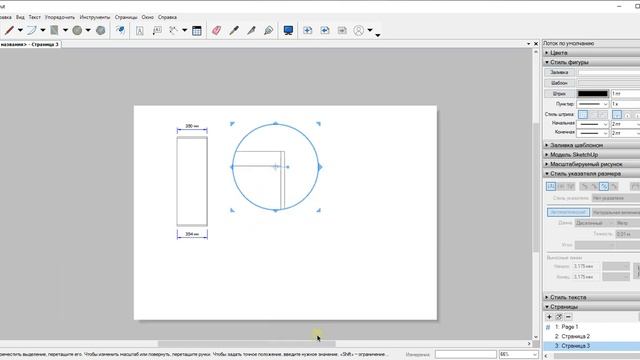Open Rectangle tool dropdown arrow
This screenshot has height=360, width=640.
point(65,30)
